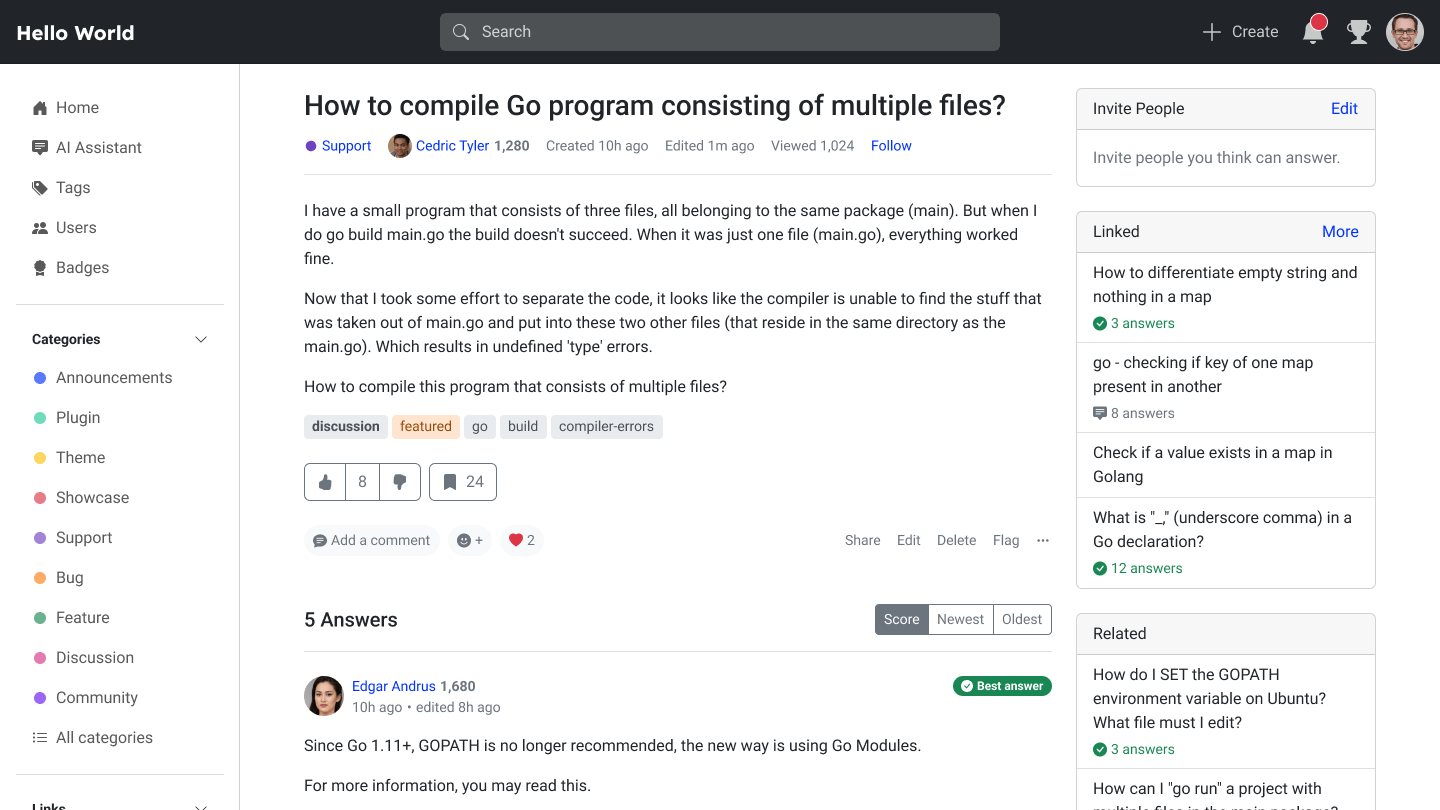Follow this question
This screenshot has height=810, width=1440.
[x=891, y=146]
